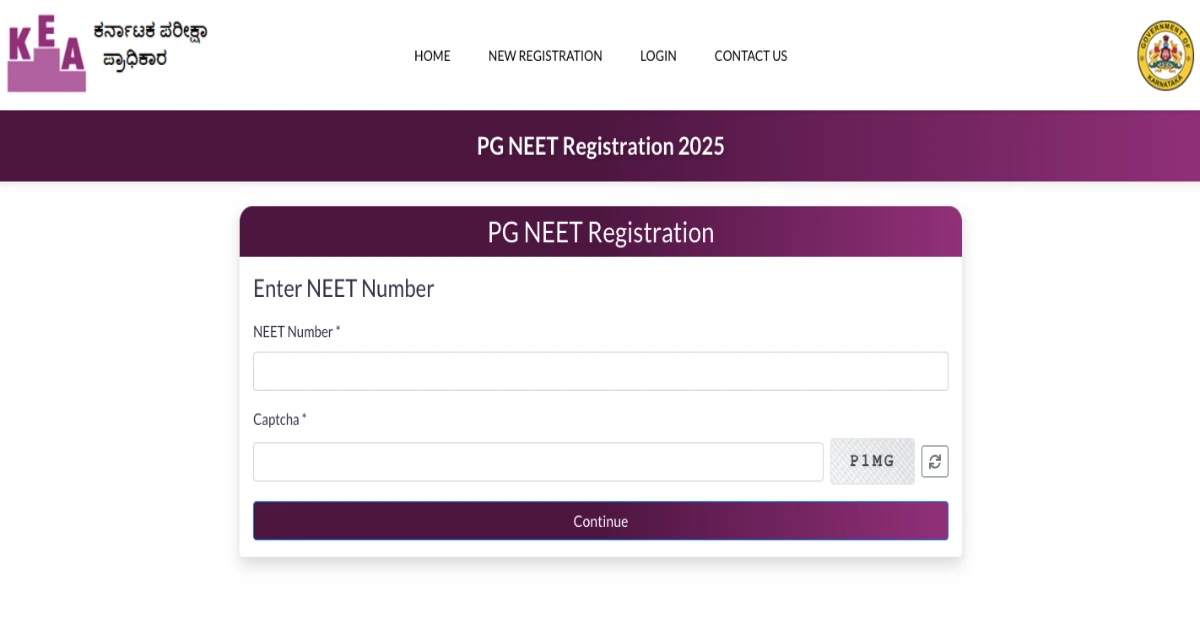Click the "PG NEET Registration 2025" banner heading

pyautogui.click(x=600, y=146)
